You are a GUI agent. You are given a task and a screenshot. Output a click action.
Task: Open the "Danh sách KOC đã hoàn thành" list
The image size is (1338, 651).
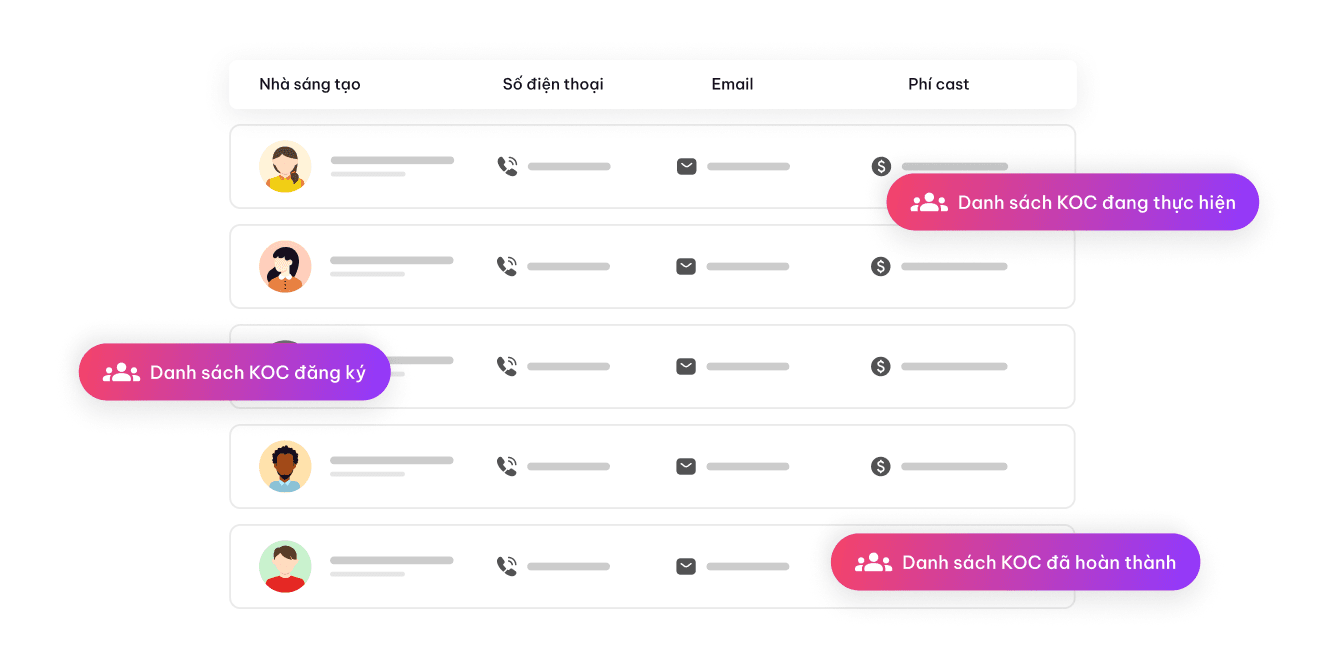click(1015, 562)
